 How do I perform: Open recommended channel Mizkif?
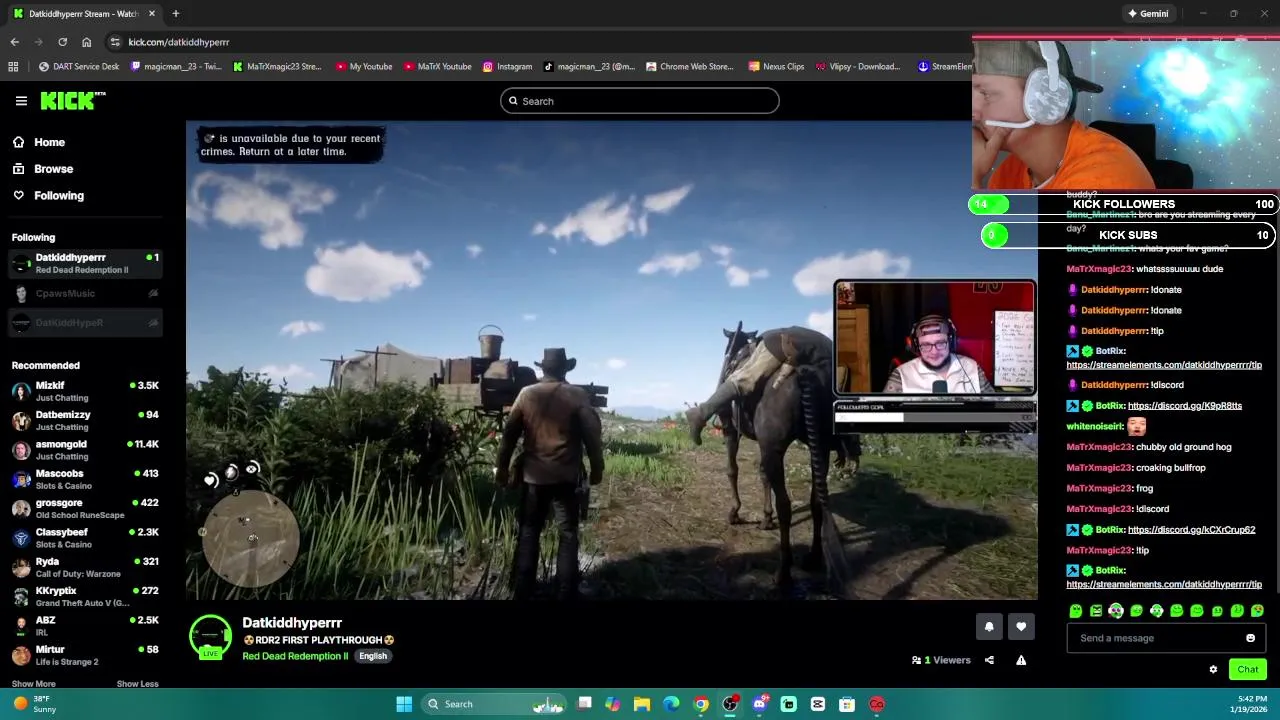(x=85, y=391)
